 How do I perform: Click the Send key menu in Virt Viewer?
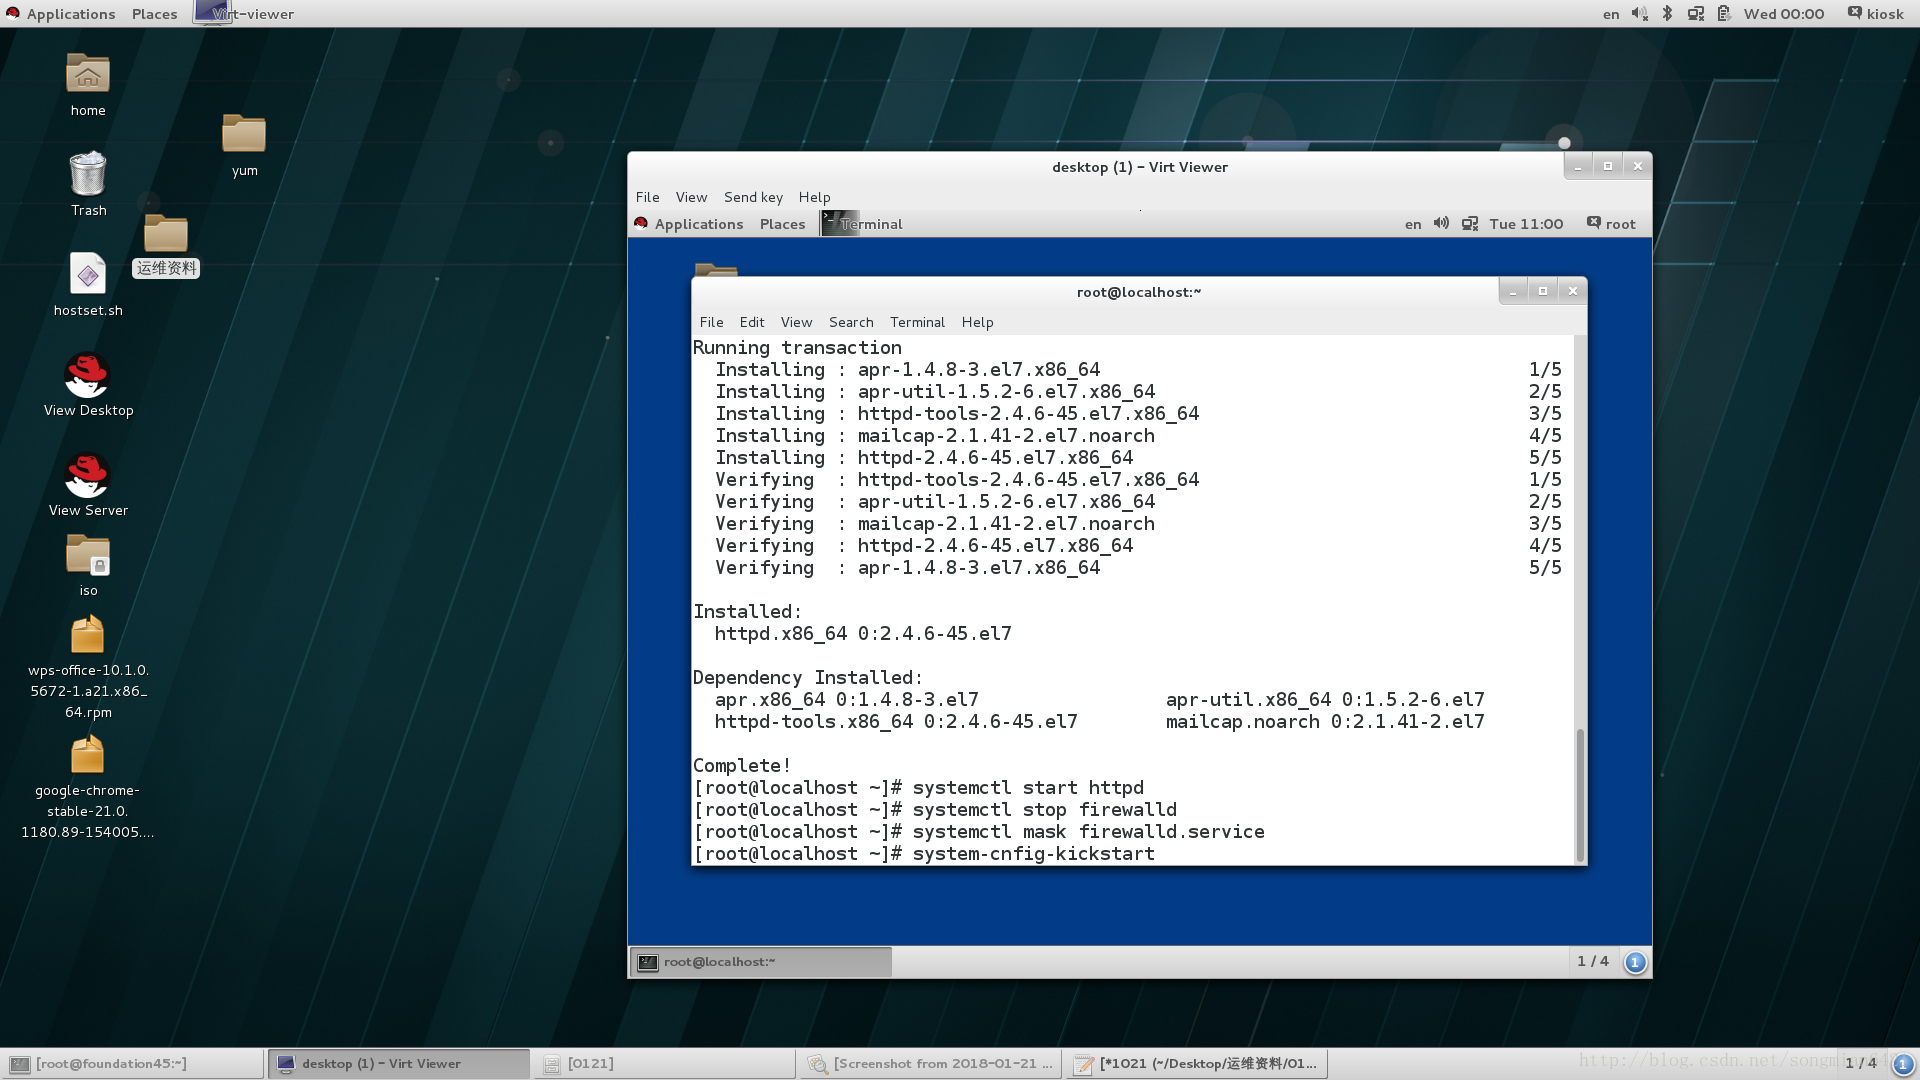click(x=752, y=196)
